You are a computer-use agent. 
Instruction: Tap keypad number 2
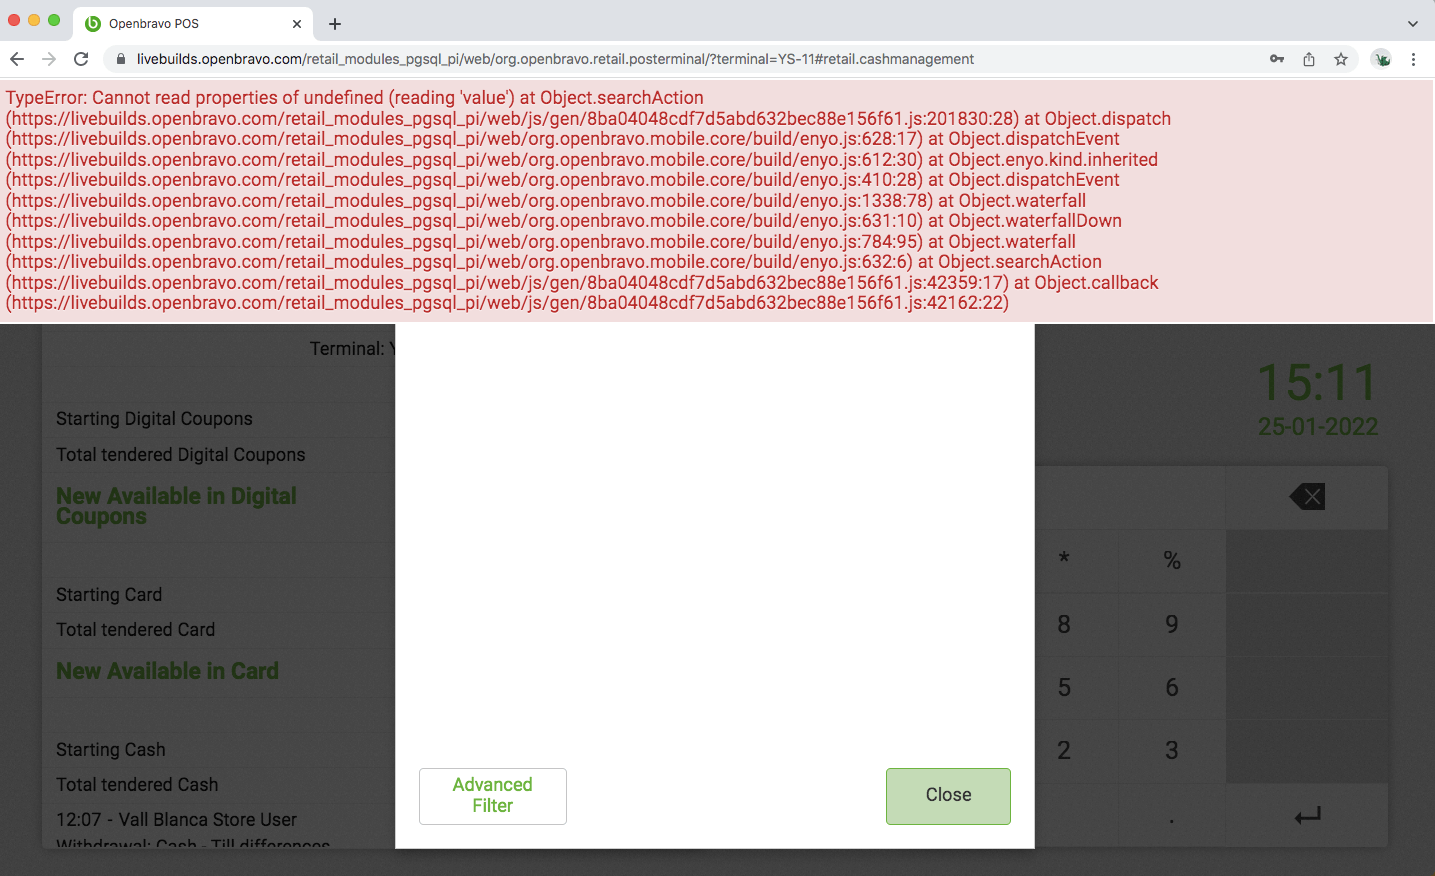click(1064, 751)
